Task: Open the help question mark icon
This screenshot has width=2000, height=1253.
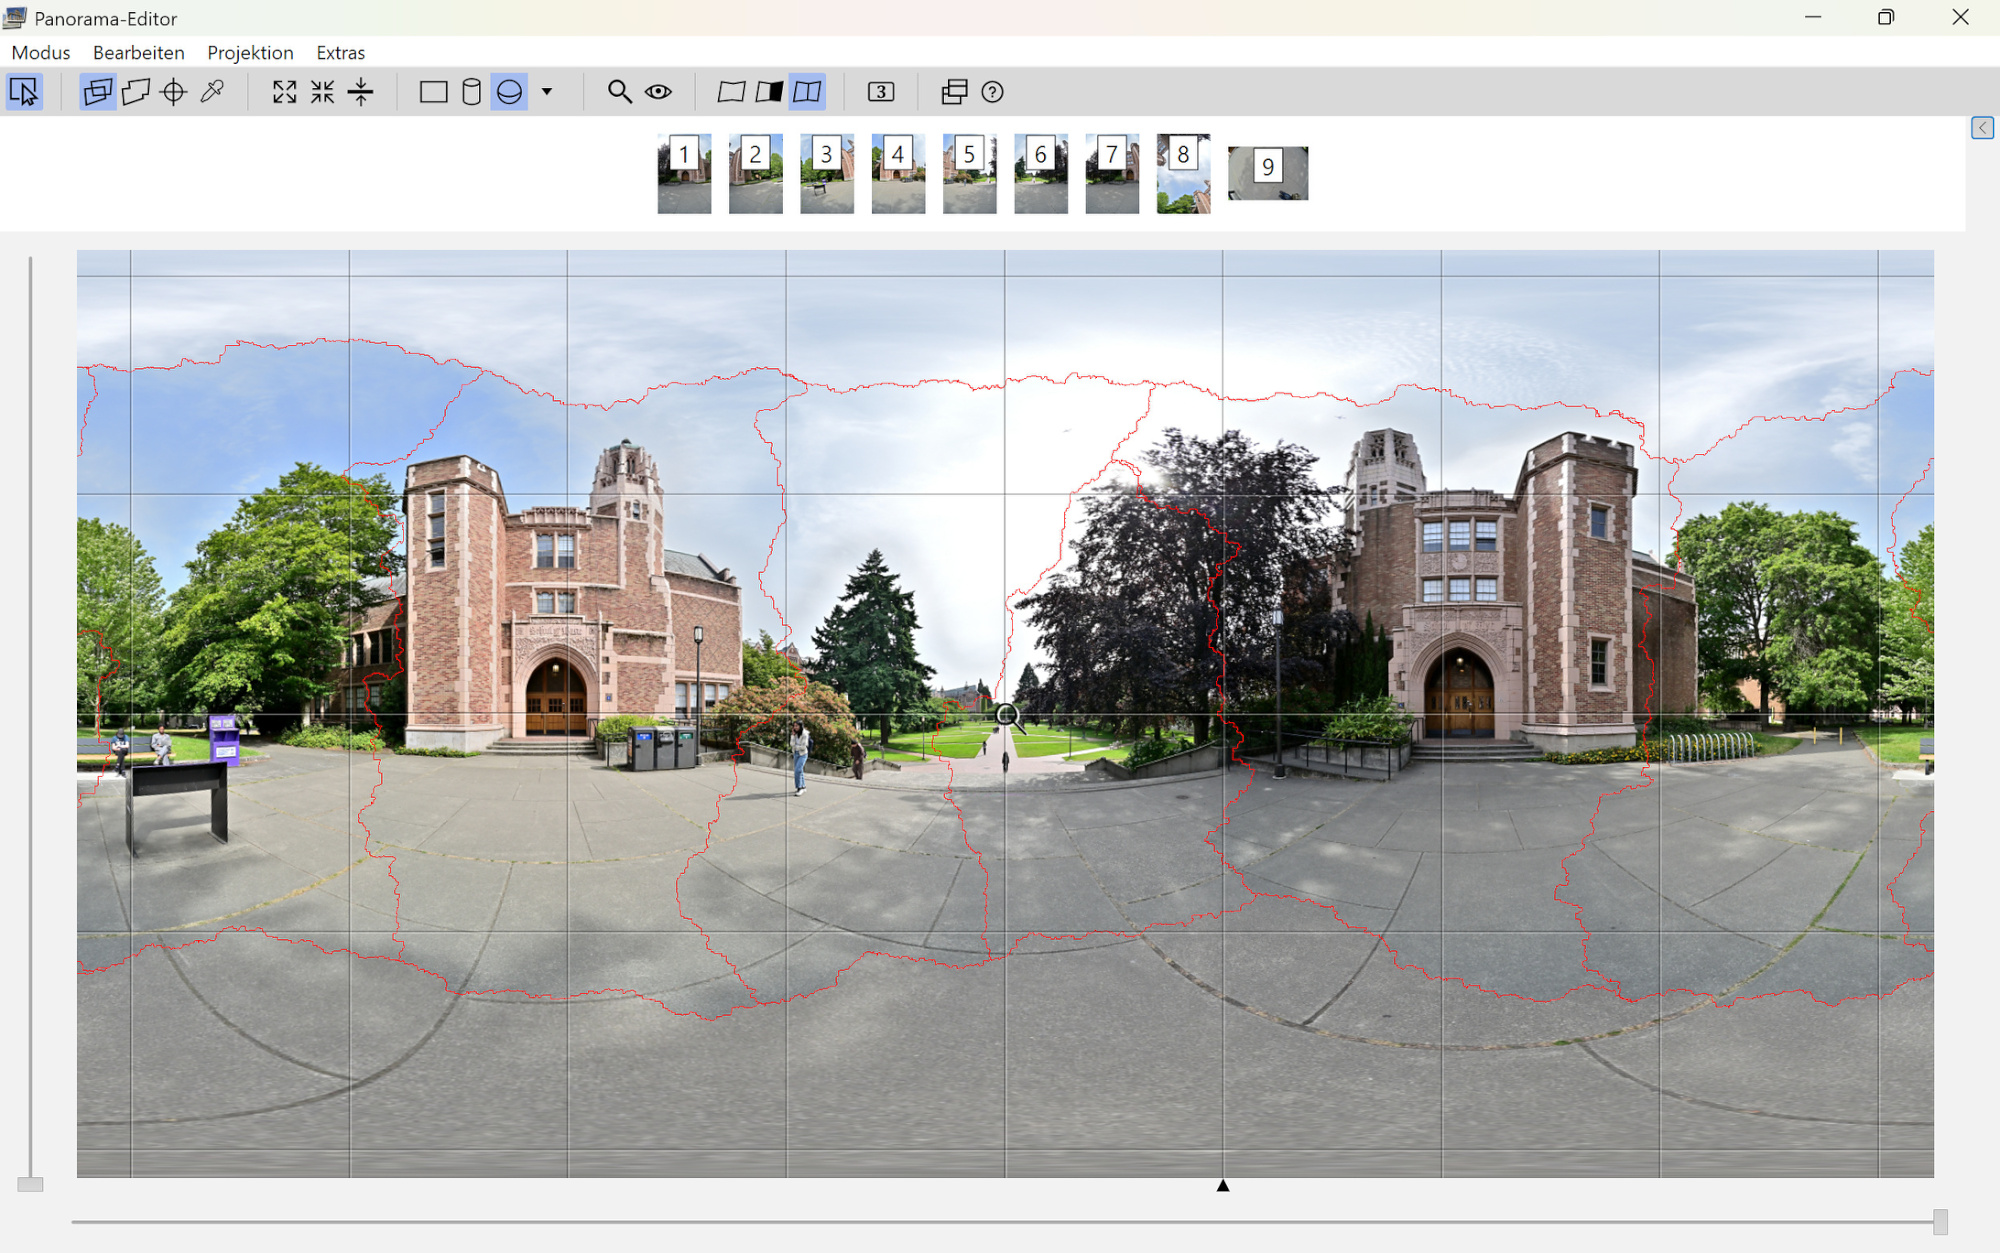Action: 992,92
